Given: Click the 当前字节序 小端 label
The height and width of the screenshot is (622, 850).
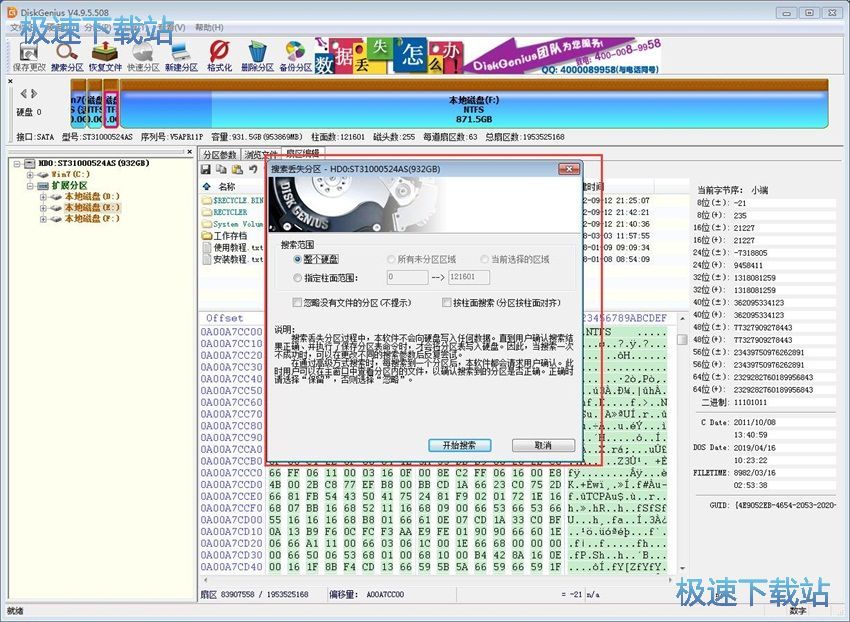Looking at the screenshot, I should click(x=732, y=190).
